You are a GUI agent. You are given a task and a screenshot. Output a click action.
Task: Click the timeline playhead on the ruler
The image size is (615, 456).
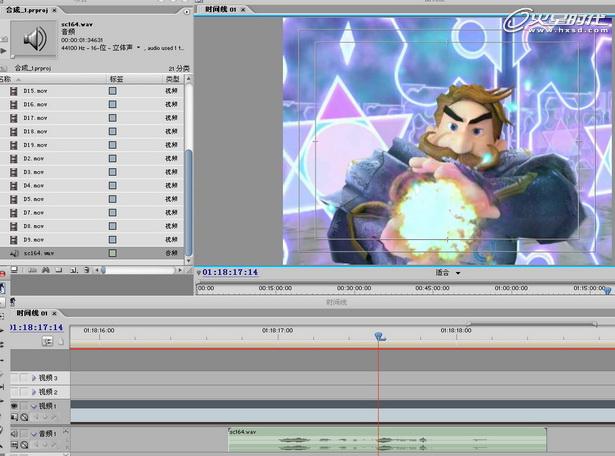(379, 336)
